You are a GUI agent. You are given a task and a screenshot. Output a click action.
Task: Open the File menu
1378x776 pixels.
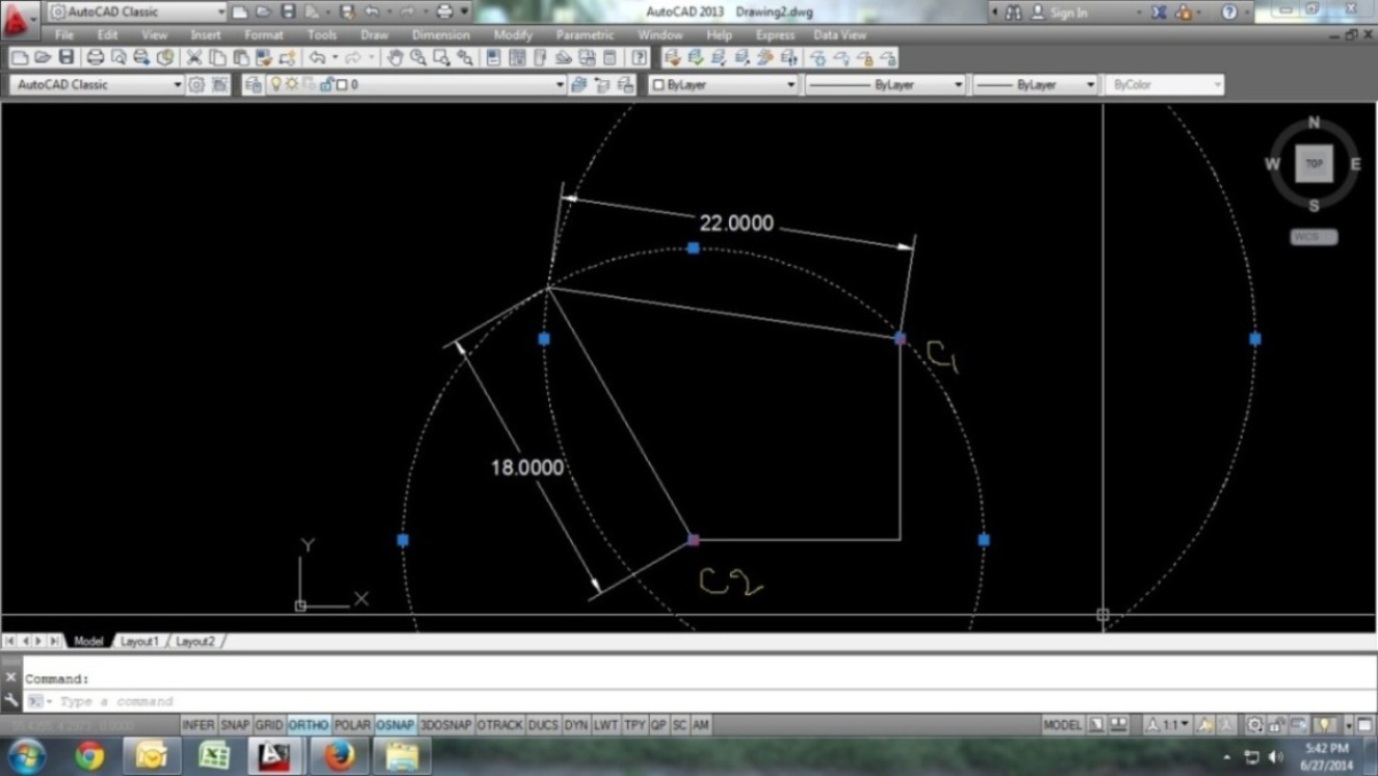(64, 35)
